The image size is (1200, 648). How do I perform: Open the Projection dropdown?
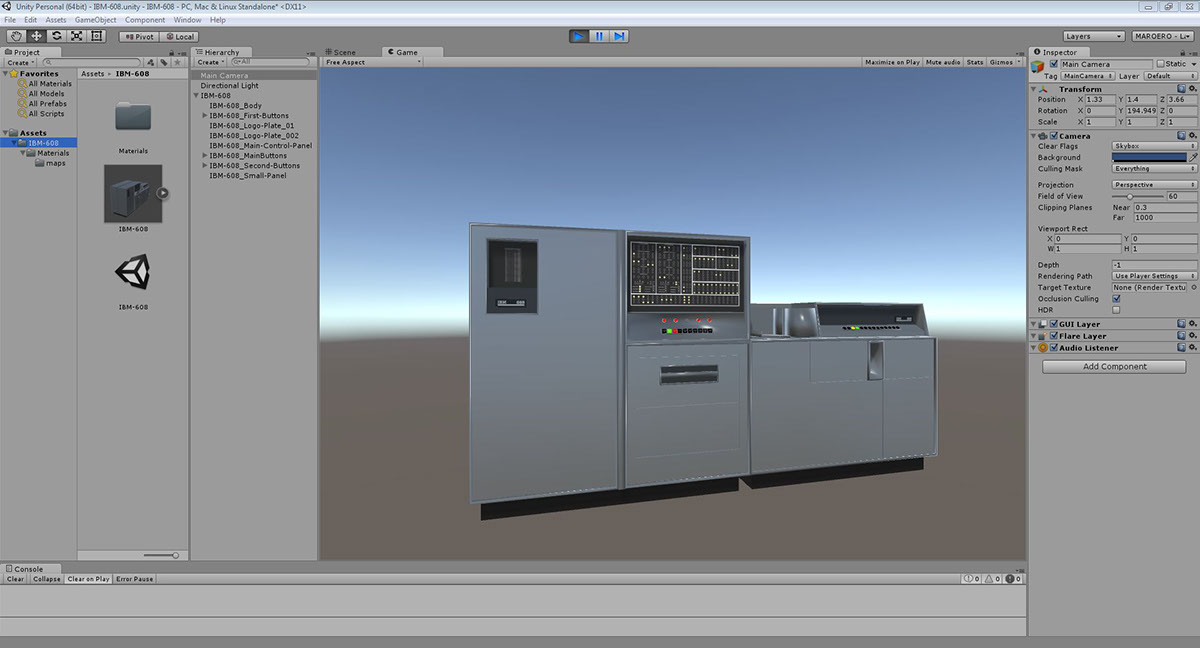pyautogui.click(x=1154, y=185)
